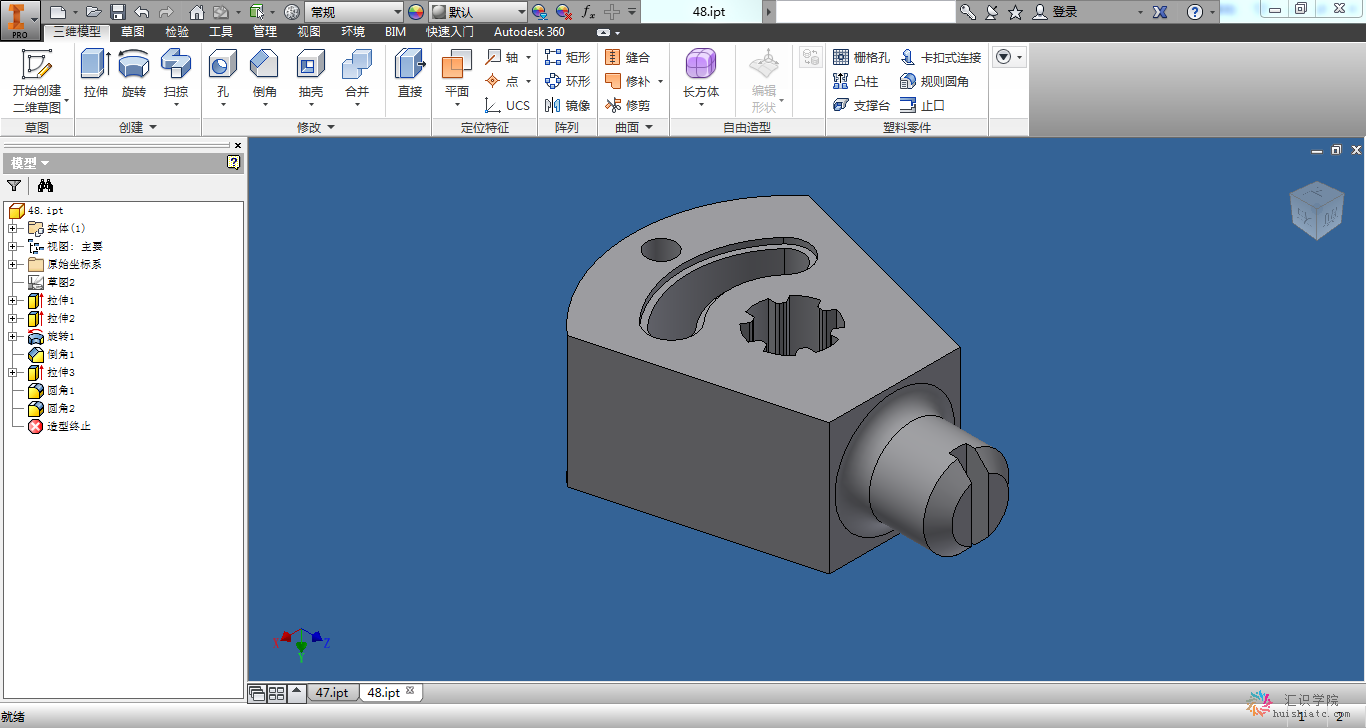Image resolution: width=1366 pixels, height=728 pixels.
Task: Click the binoculars find icon in browser
Action: tap(45, 185)
